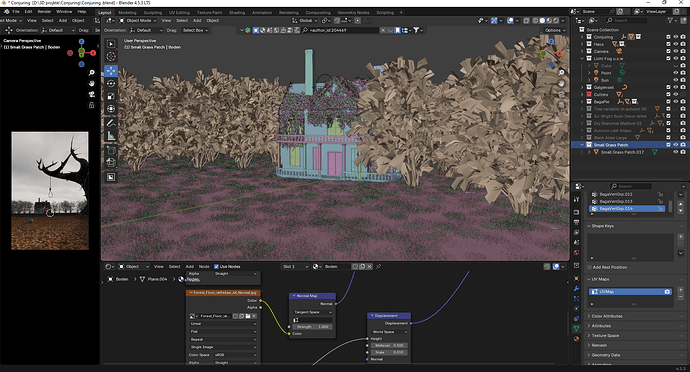The width and height of the screenshot is (690, 372).
Task: Toggle X-ray mode in viewport header
Action: [526, 20]
